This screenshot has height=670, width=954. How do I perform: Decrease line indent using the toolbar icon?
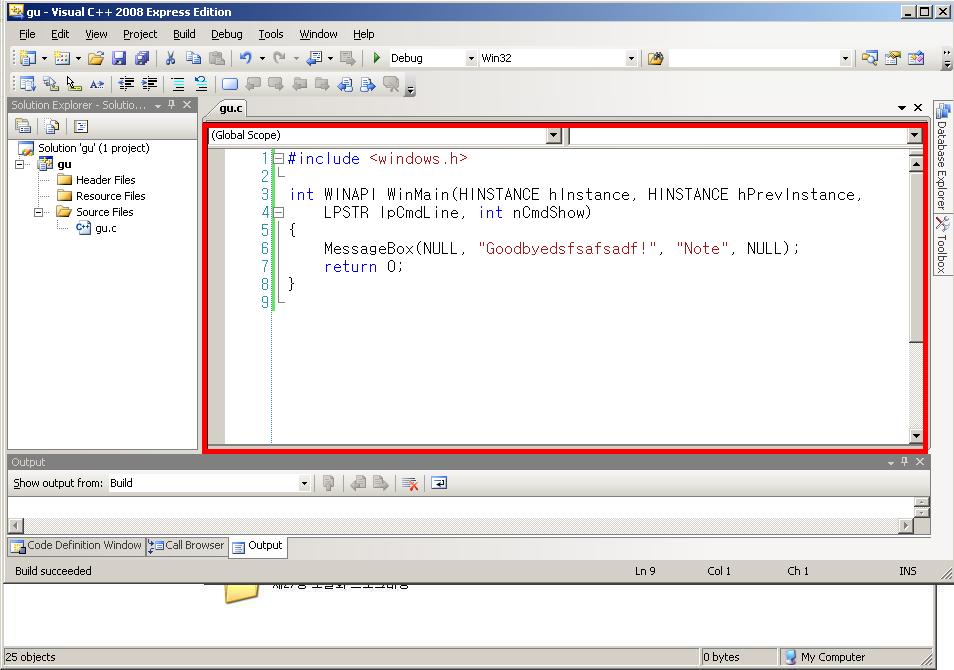(126, 84)
